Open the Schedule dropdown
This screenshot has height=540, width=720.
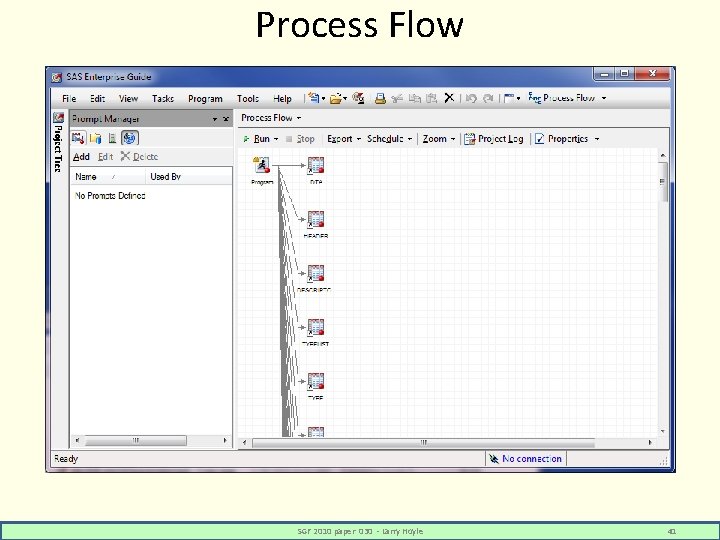(x=389, y=139)
